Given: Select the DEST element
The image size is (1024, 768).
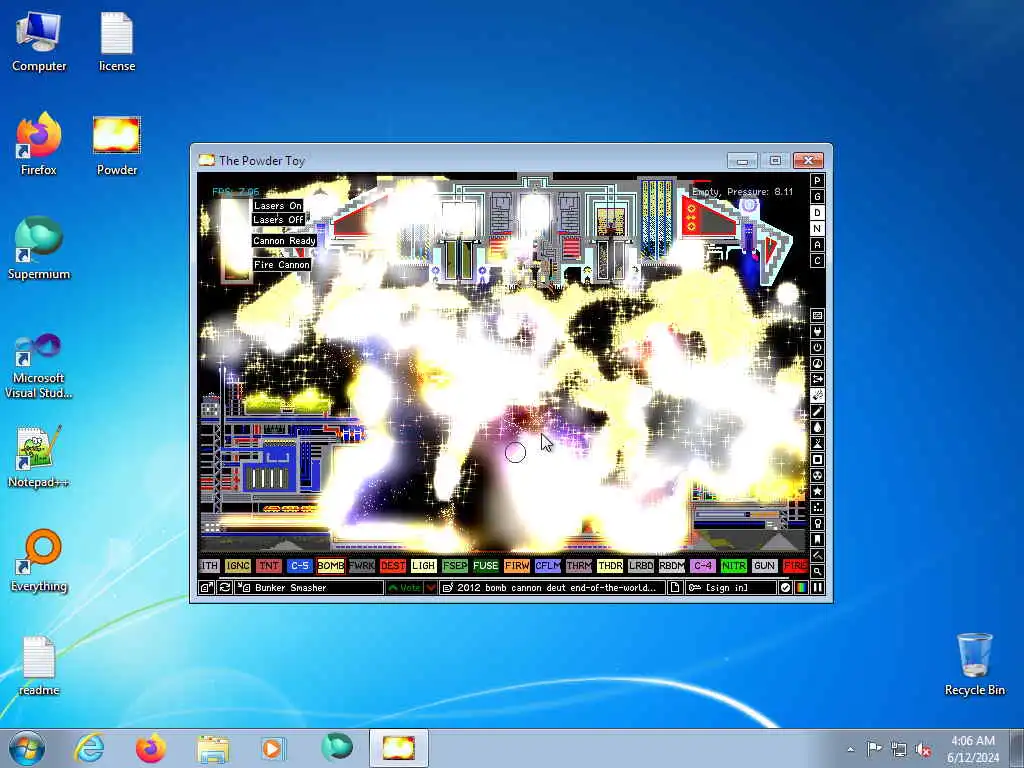Looking at the screenshot, I should point(392,566).
